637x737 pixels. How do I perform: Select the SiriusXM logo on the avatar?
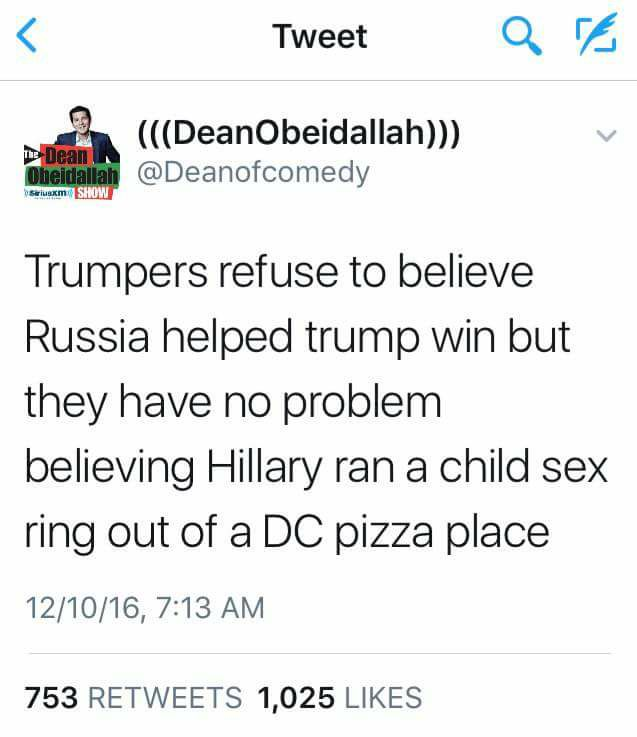click(x=48, y=194)
